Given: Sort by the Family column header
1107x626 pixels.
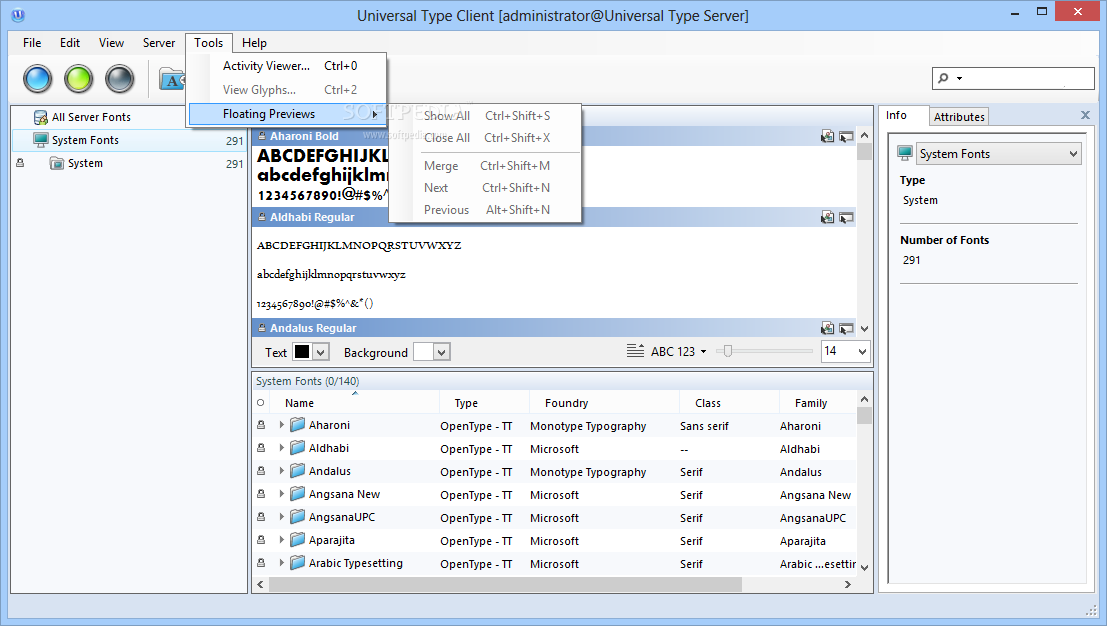Looking at the screenshot, I should [818, 403].
